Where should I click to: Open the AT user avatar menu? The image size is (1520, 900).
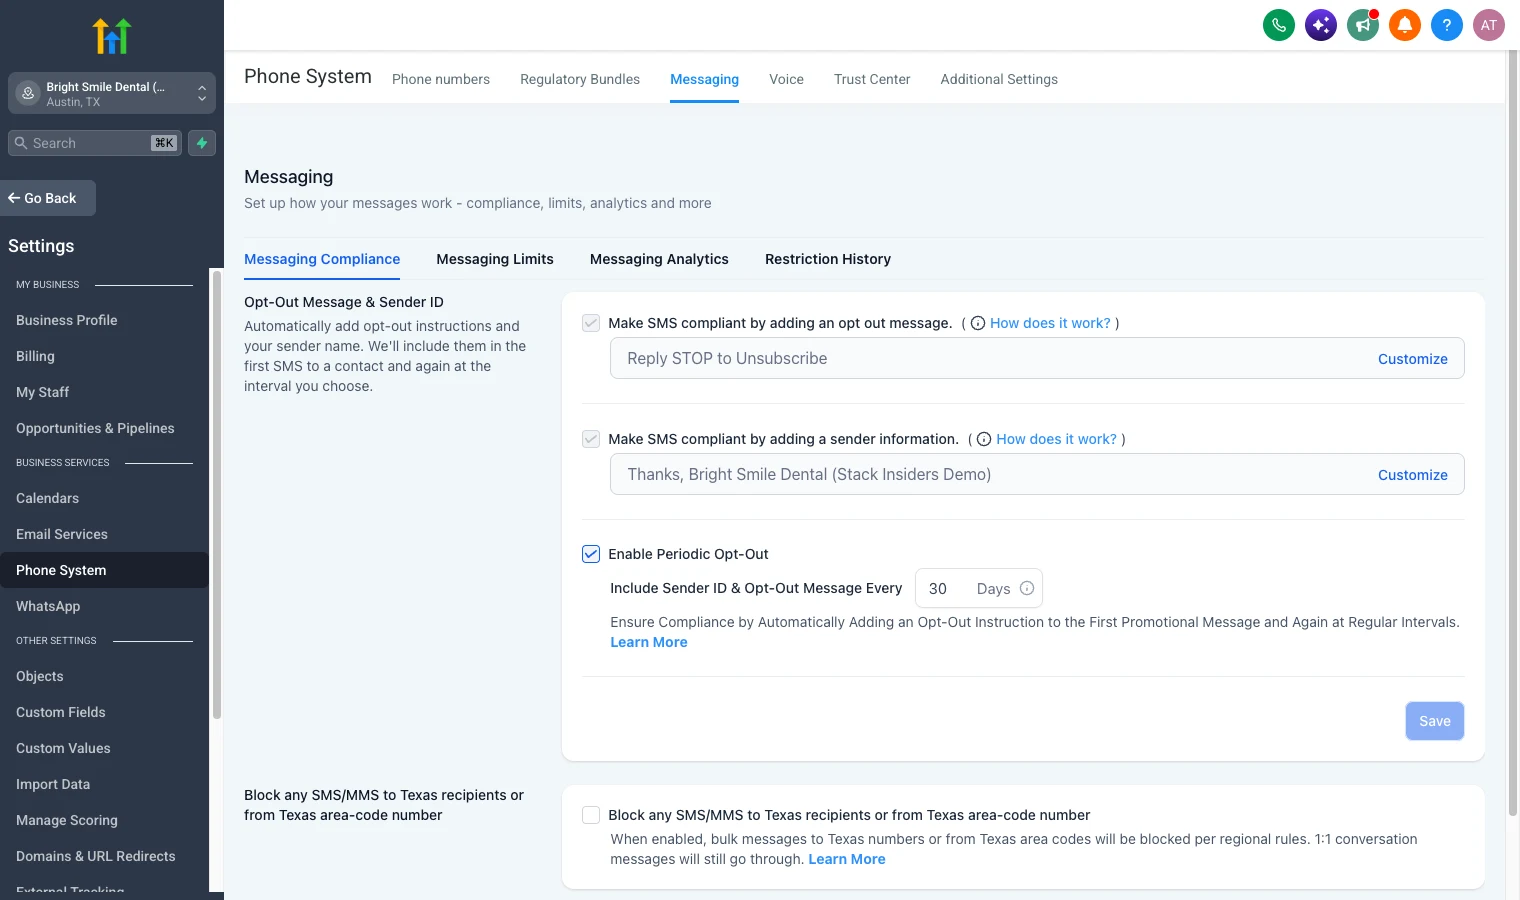click(x=1489, y=25)
